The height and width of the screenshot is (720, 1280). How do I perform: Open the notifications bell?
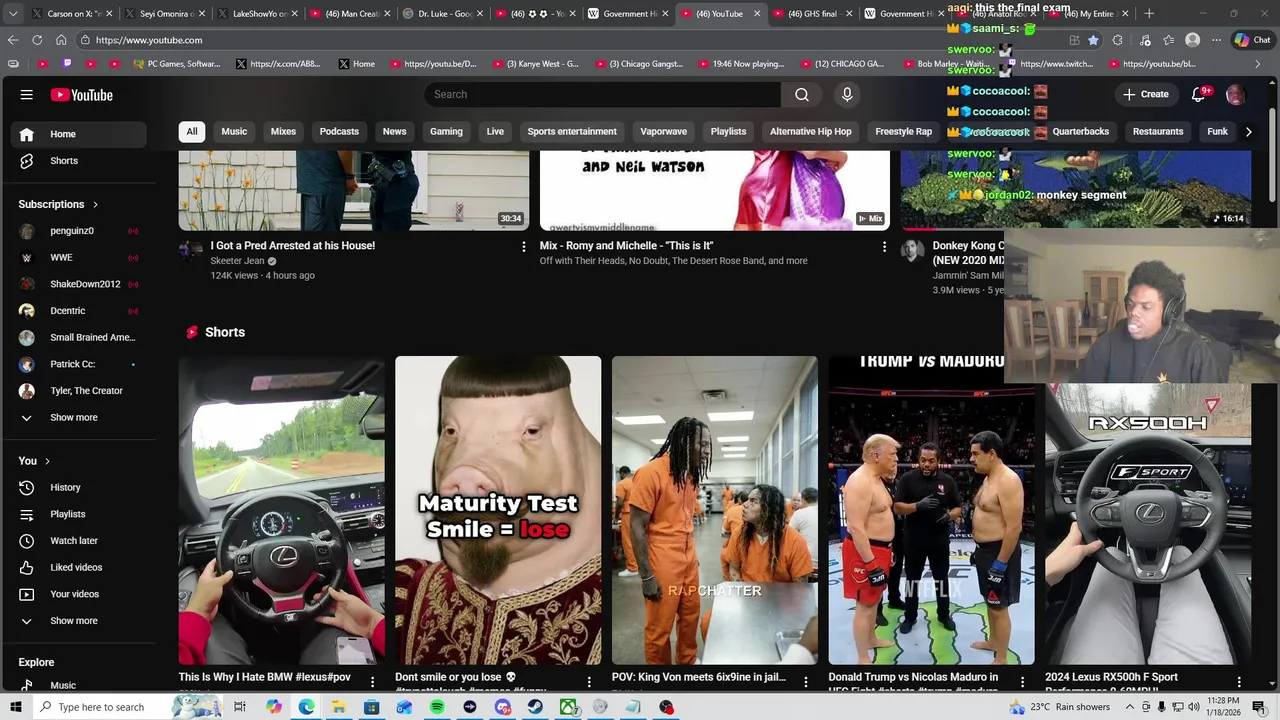1198,94
